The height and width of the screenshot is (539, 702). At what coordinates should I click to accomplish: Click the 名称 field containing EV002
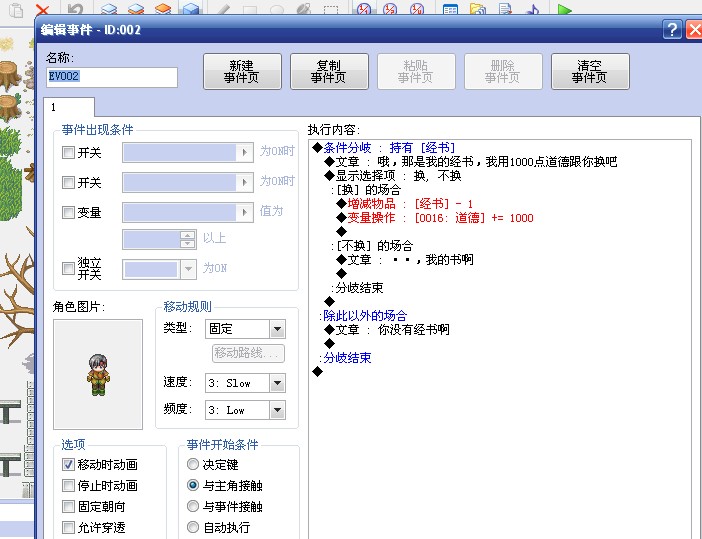tap(112, 77)
